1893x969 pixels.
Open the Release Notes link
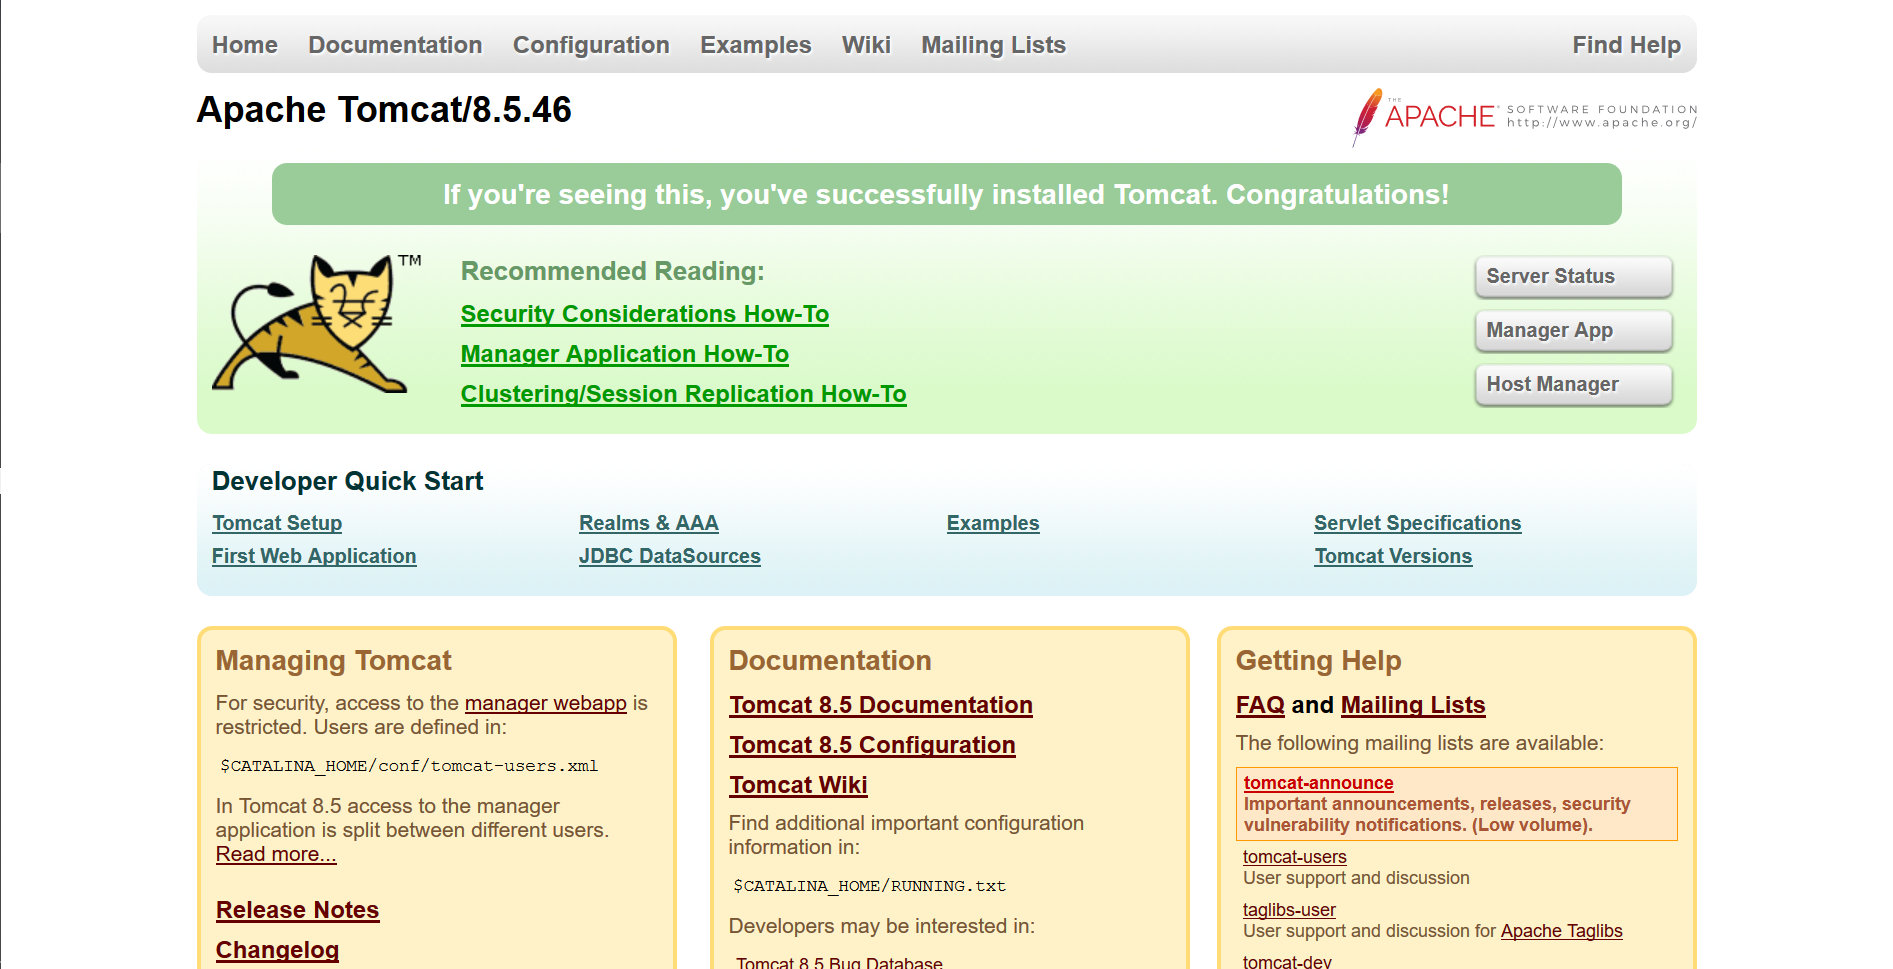(x=298, y=910)
